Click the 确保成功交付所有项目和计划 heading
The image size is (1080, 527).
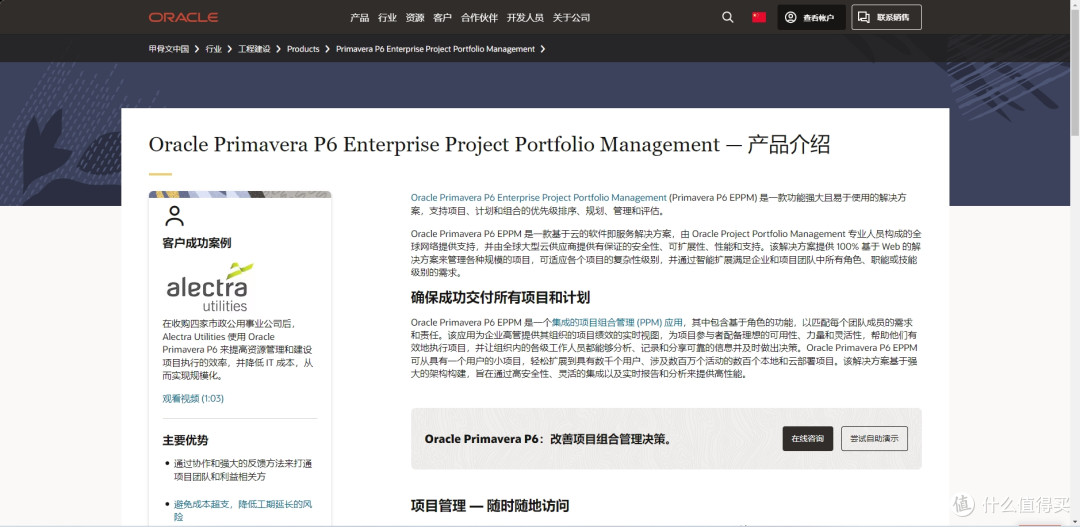point(500,298)
